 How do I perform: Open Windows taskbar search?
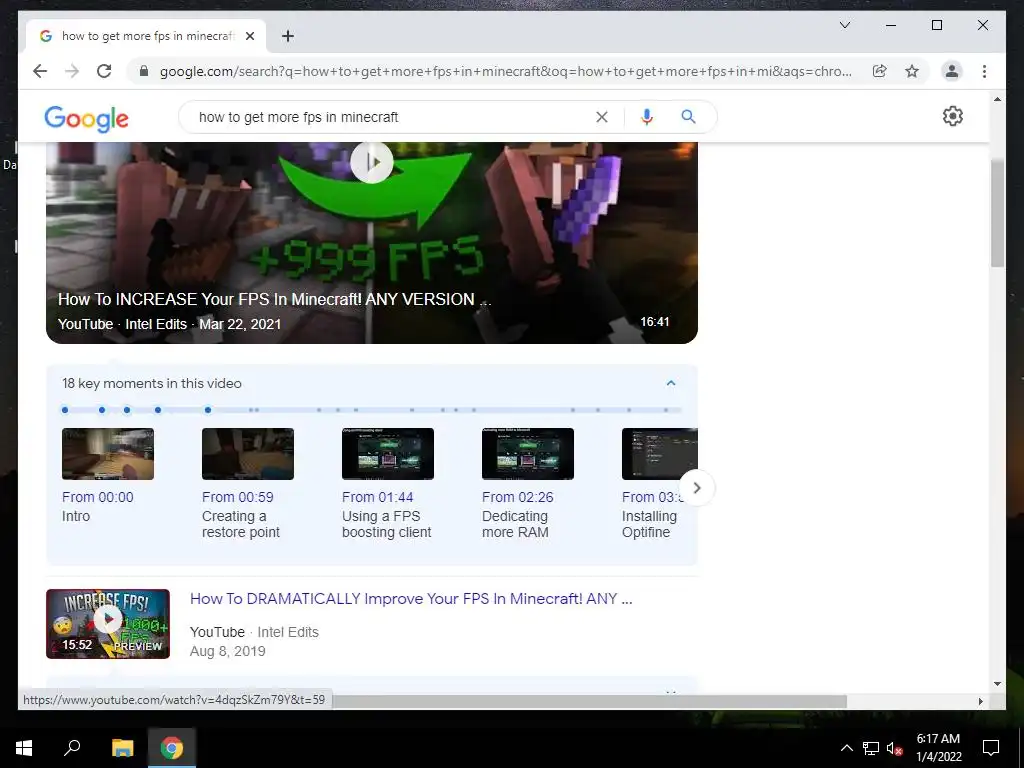(x=72, y=747)
